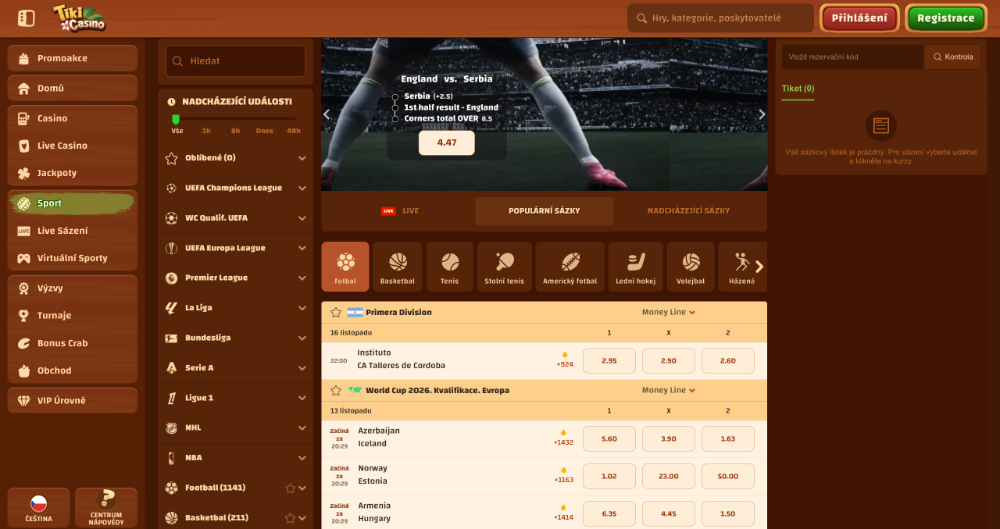Pick odds 1.63 for Iceland win
Image resolution: width=1000 pixels, height=529 pixels.
[x=728, y=439]
